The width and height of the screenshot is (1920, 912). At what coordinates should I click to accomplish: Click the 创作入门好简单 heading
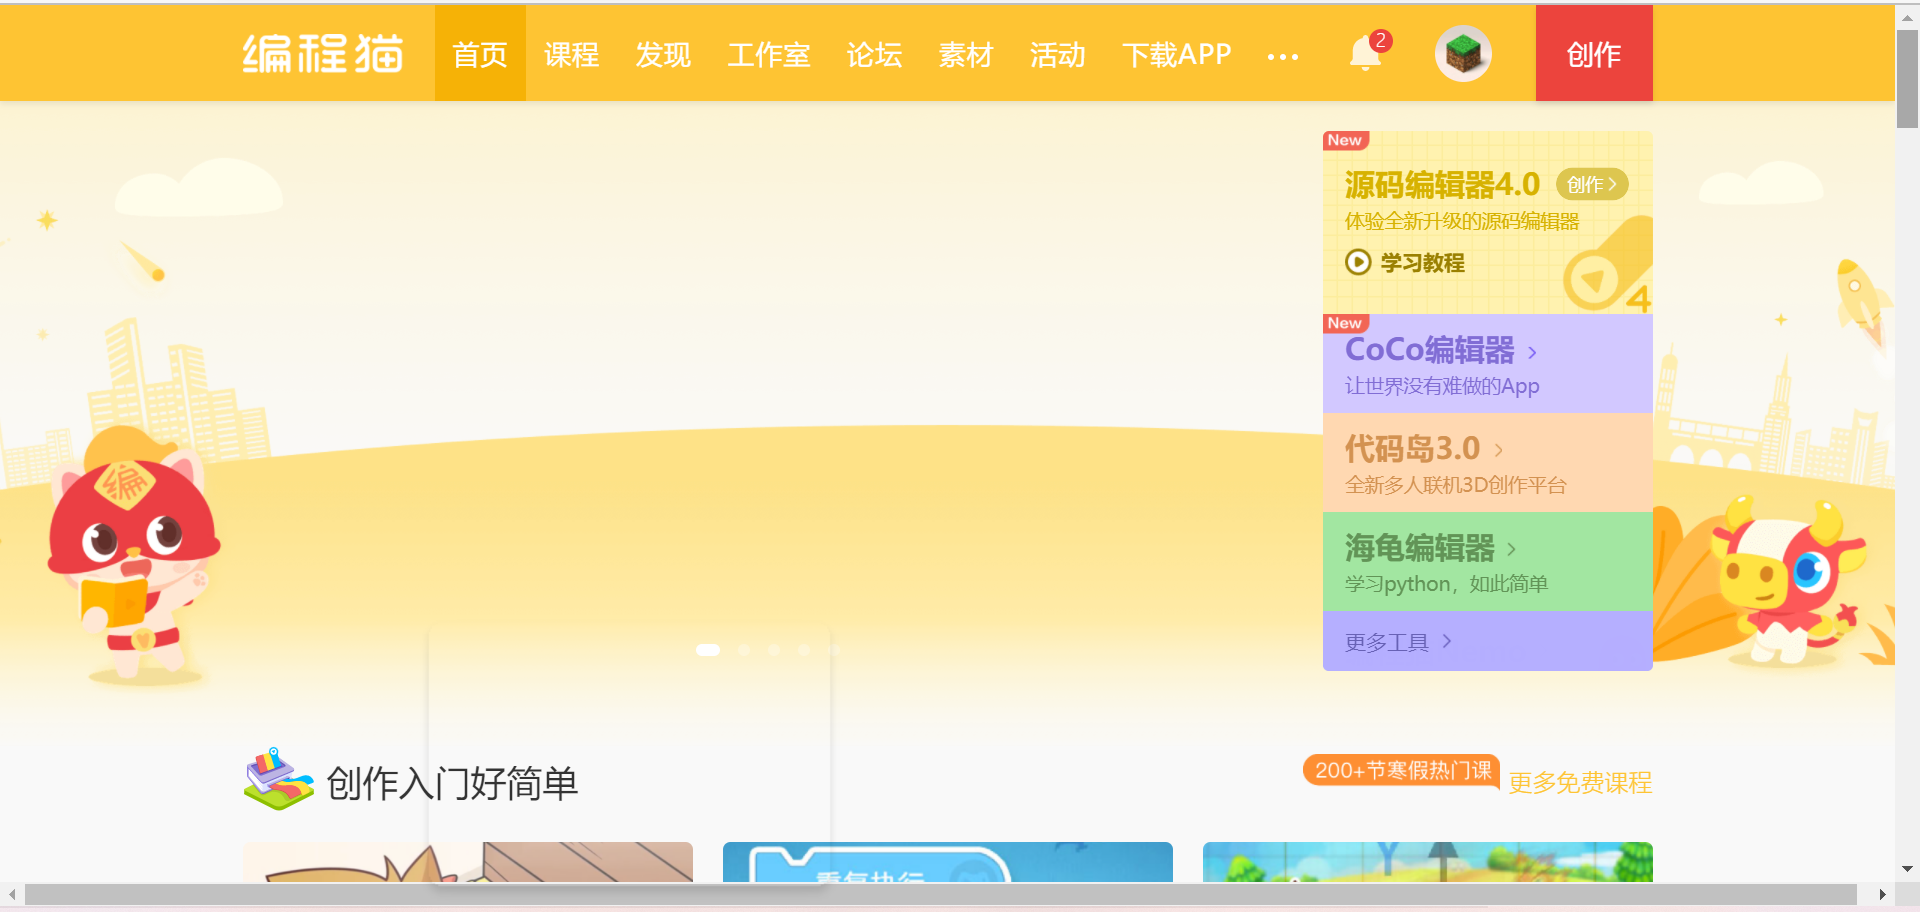[x=452, y=783]
